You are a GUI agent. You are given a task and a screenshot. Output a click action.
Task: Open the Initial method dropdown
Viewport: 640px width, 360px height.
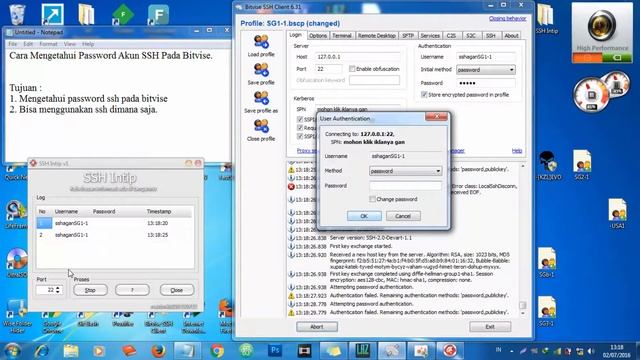[x=485, y=70]
